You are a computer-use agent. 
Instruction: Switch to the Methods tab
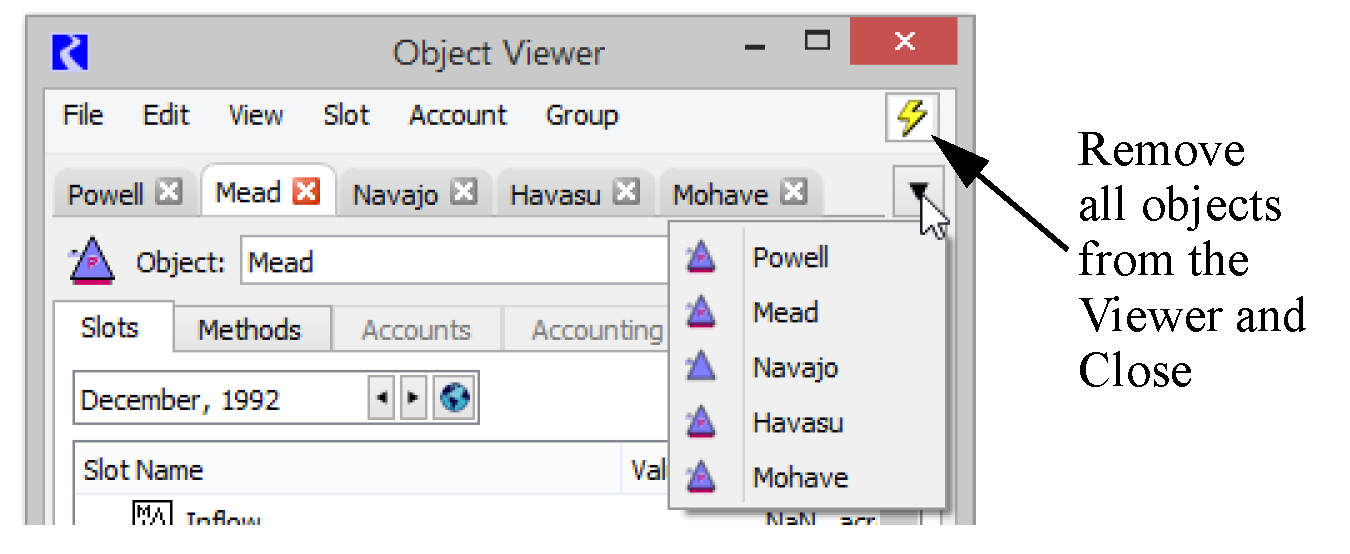point(249,330)
